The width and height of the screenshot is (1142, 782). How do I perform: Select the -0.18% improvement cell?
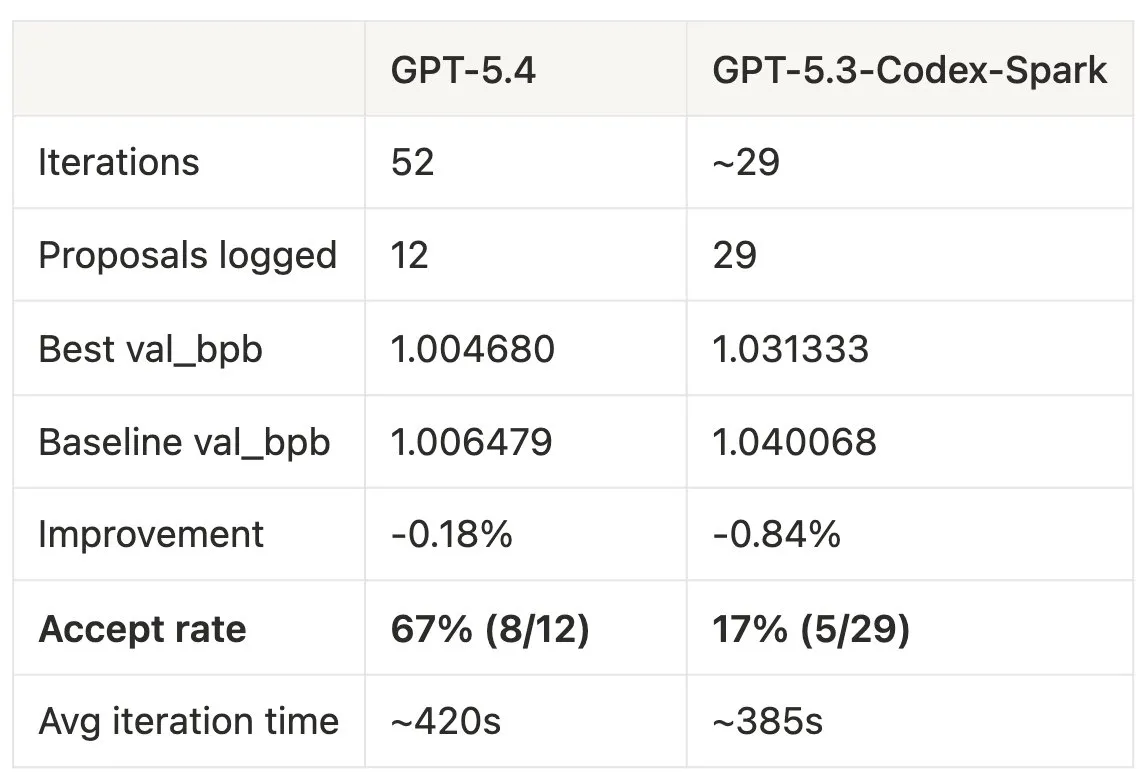click(451, 534)
